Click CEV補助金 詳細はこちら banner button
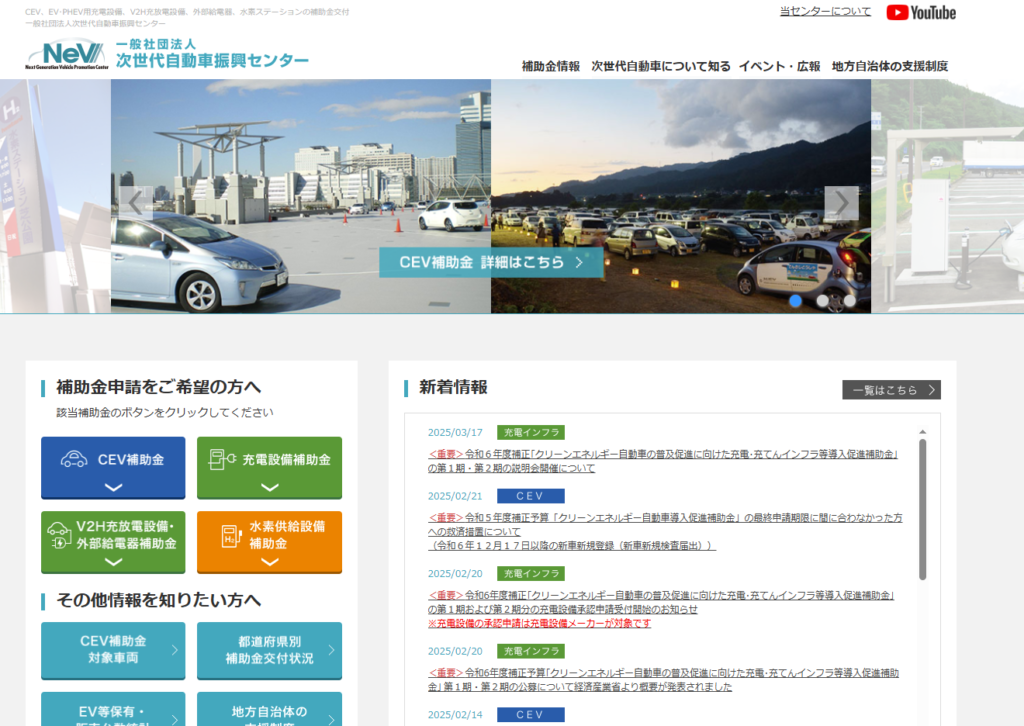Image resolution: width=1024 pixels, height=726 pixels. tap(491, 262)
